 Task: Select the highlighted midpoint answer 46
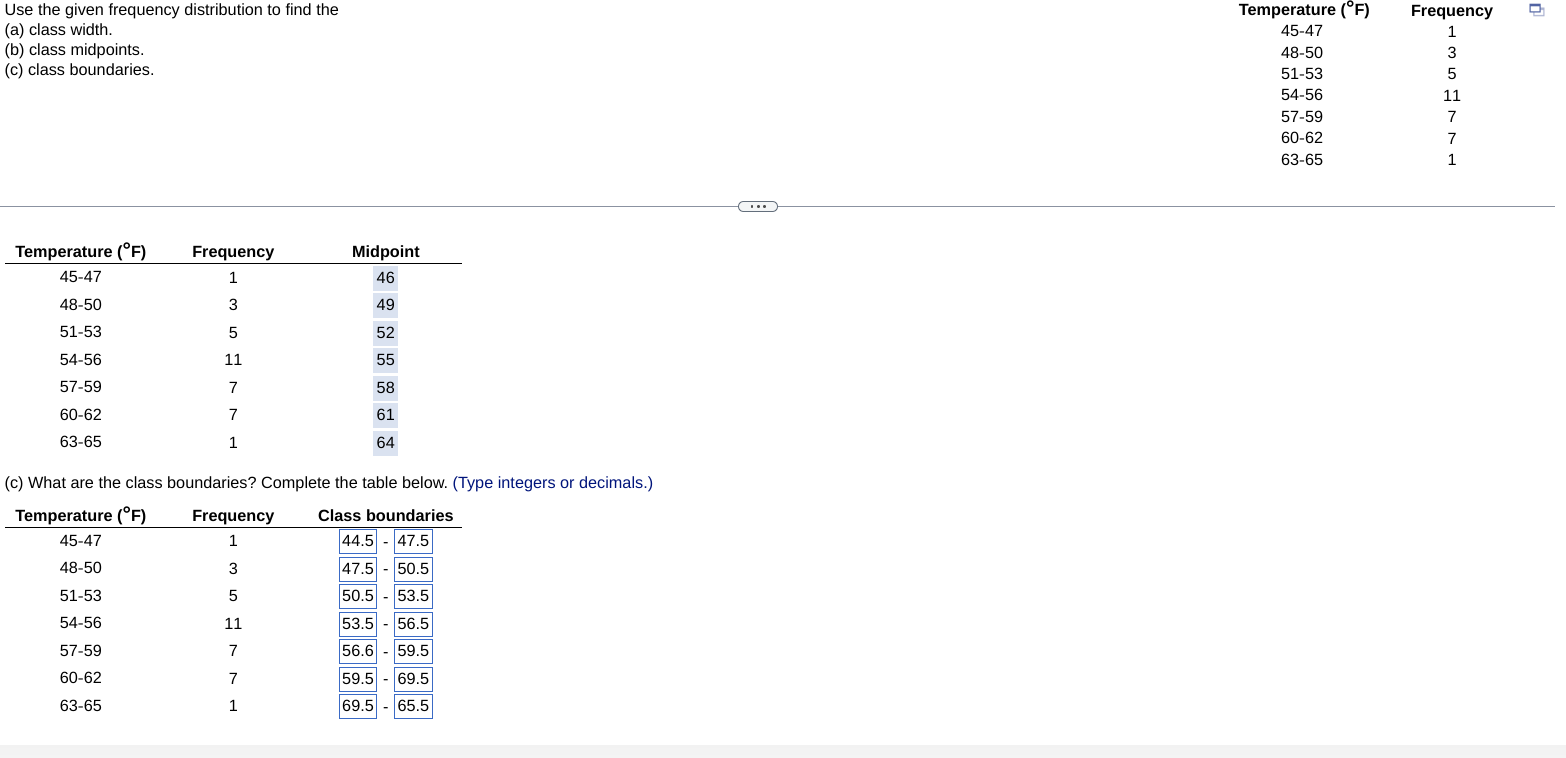click(385, 277)
